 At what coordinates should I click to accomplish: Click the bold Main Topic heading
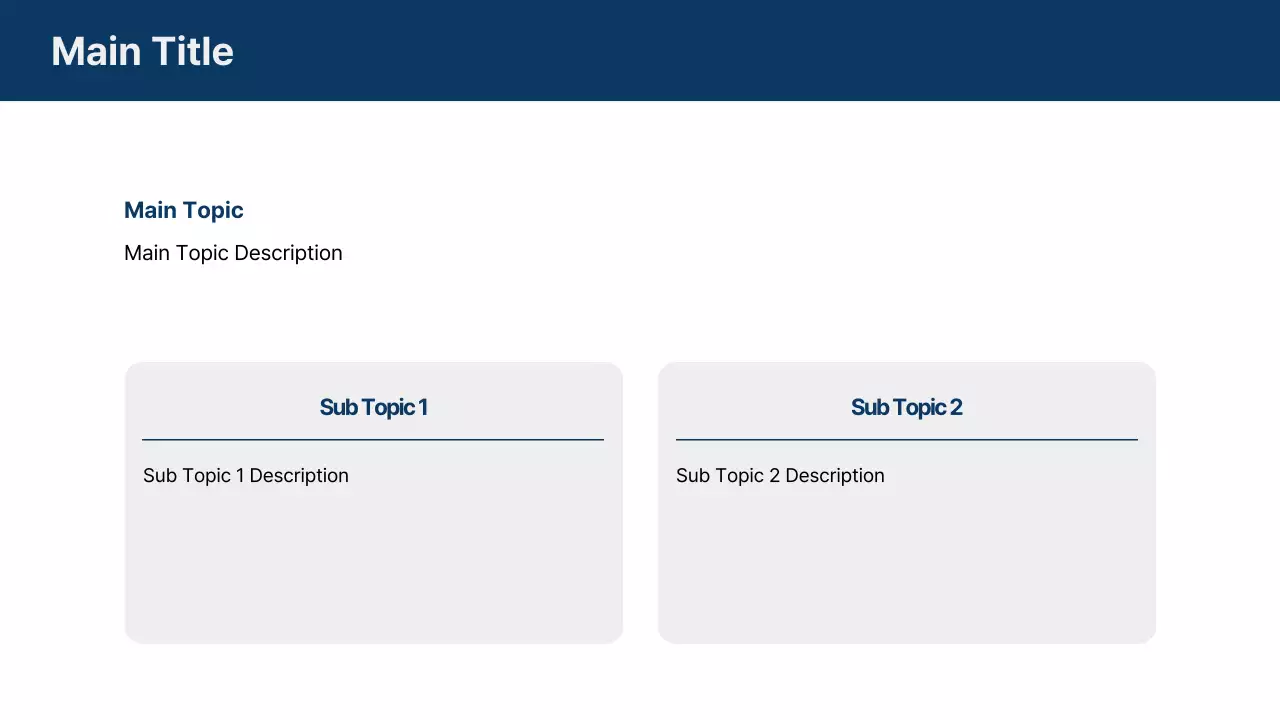click(x=184, y=210)
